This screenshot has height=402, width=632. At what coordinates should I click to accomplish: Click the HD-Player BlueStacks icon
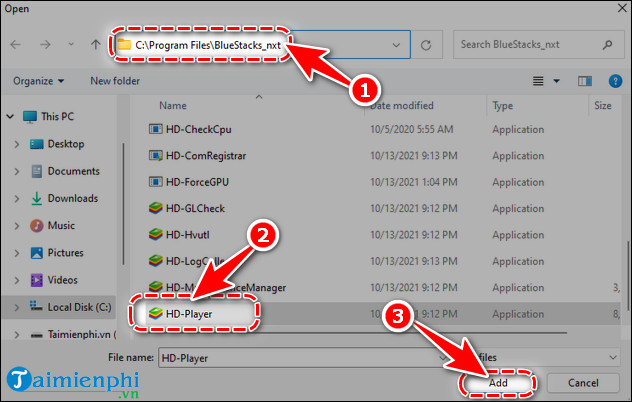coord(156,313)
